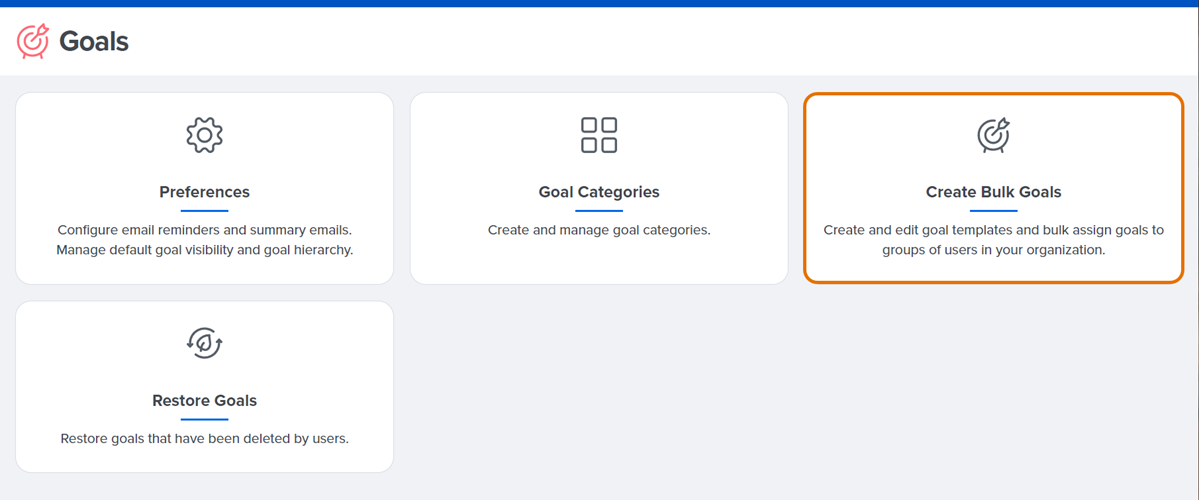This screenshot has width=1199, height=500.
Task: Select the Create Bulk Goals heading
Action: coord(993,192)
